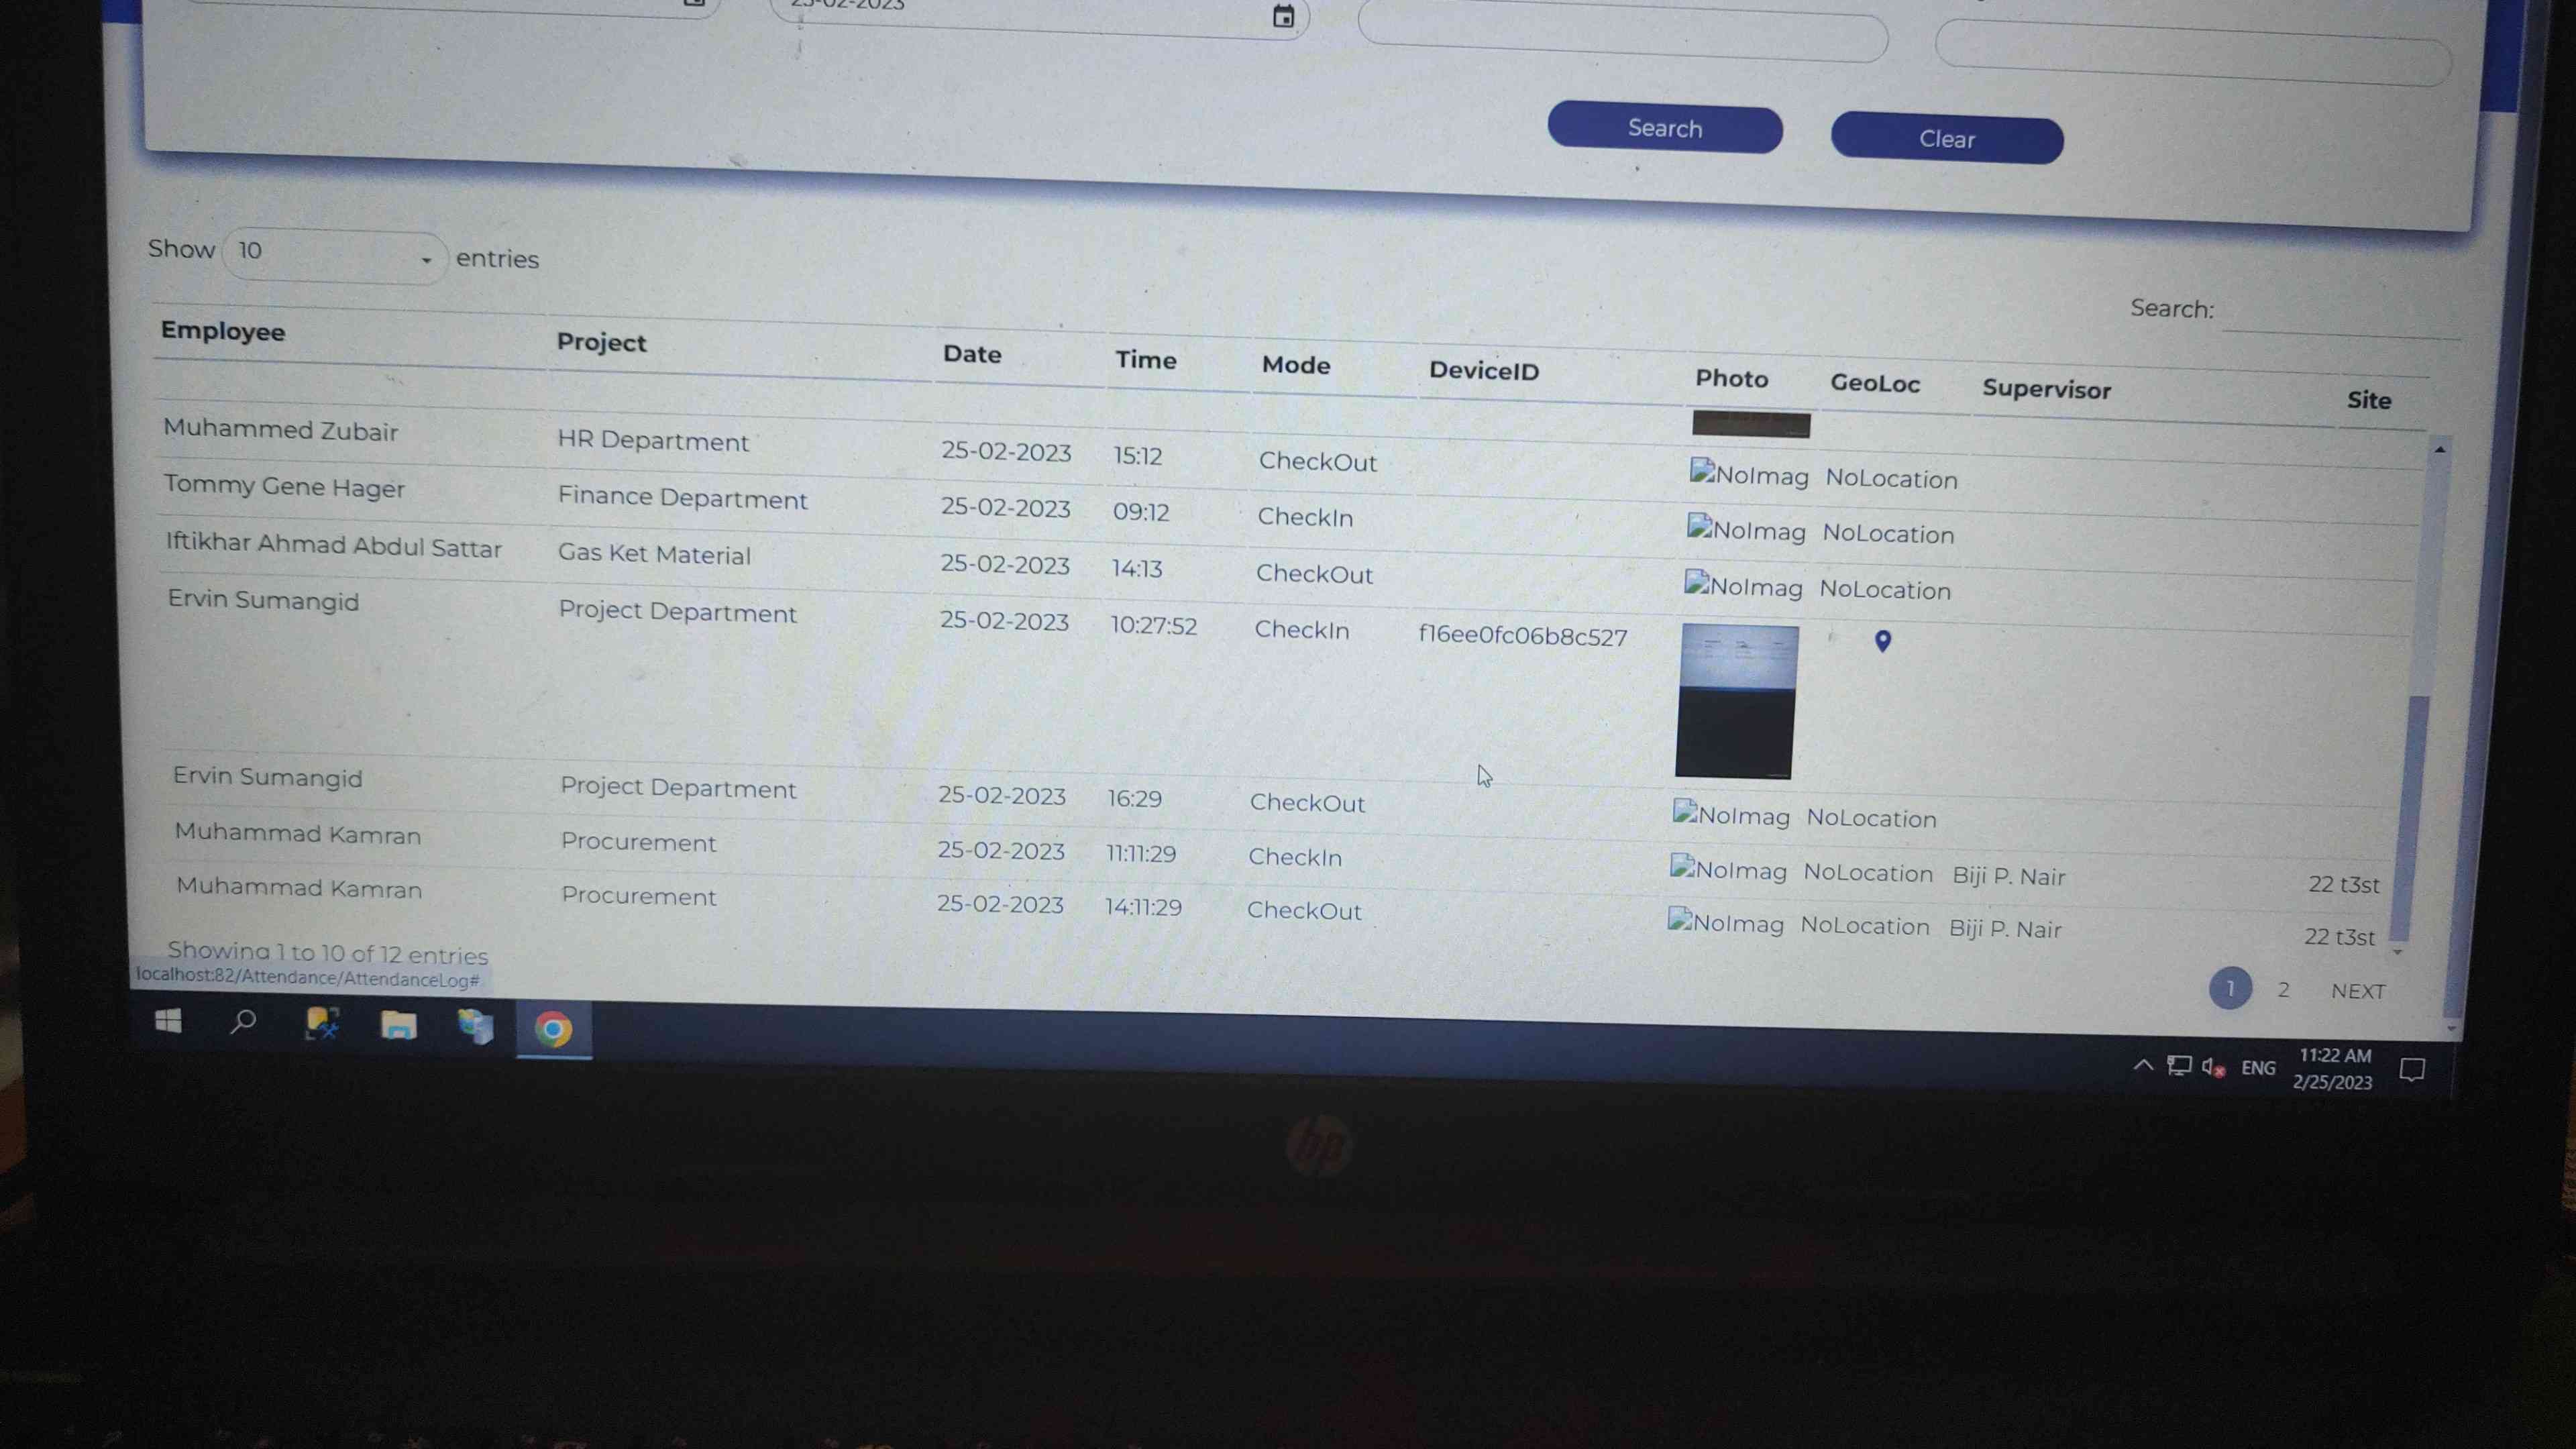Go to page 2 of results
Screen dimensions: 2576x1449
tap(2283, 989)
